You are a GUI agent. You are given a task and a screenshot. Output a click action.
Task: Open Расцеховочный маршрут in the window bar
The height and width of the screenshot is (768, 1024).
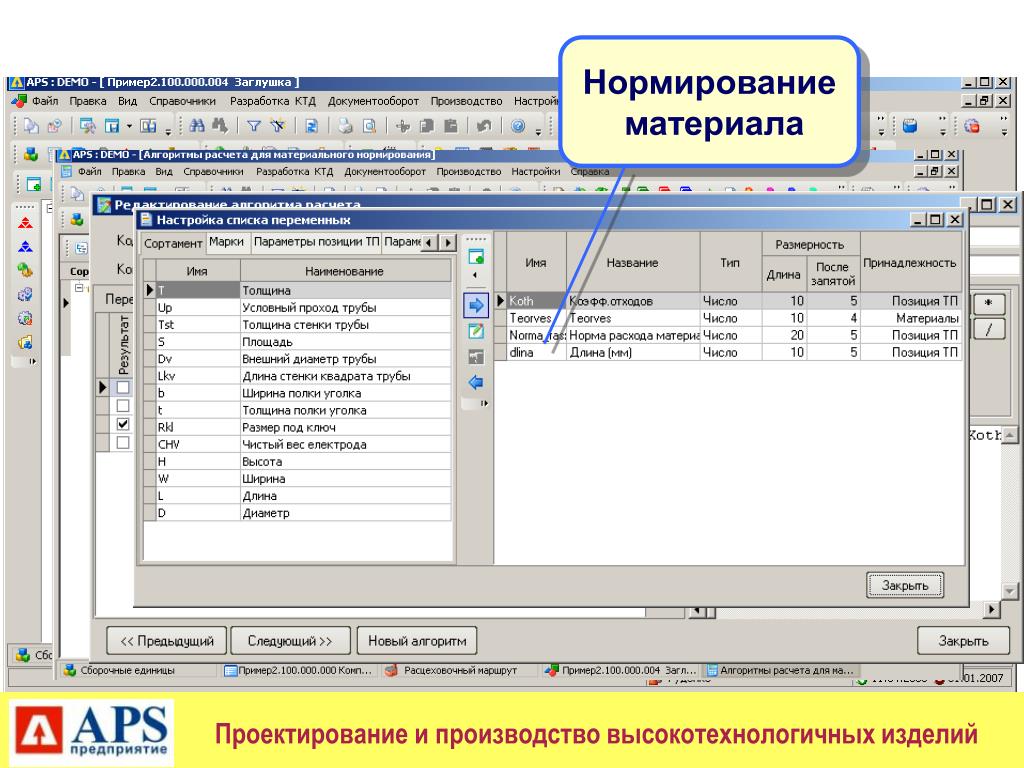coord(460,670)
